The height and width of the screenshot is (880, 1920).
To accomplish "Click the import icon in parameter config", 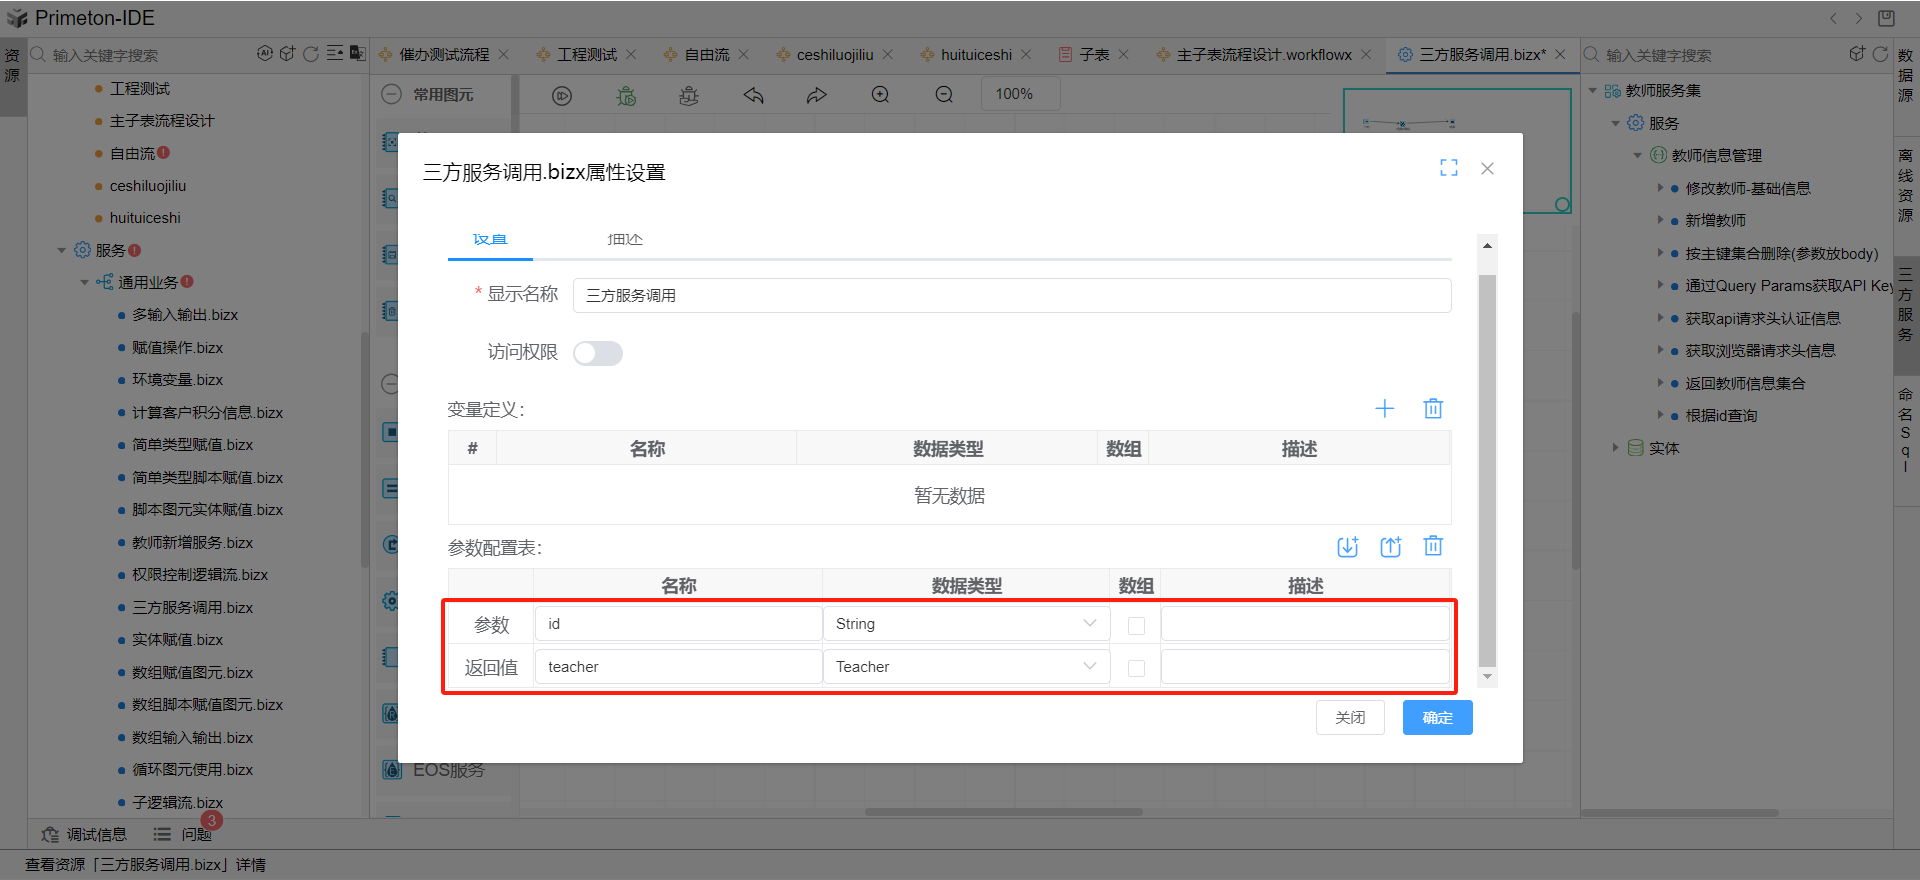I will pyautogui.click(x=1347, y=546).
